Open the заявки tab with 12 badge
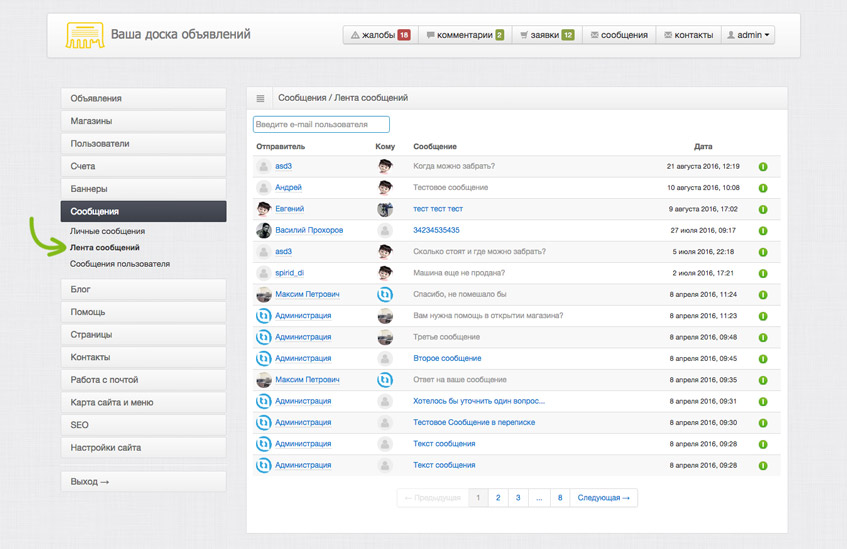The image size is (847, 549). click(547, 35)
